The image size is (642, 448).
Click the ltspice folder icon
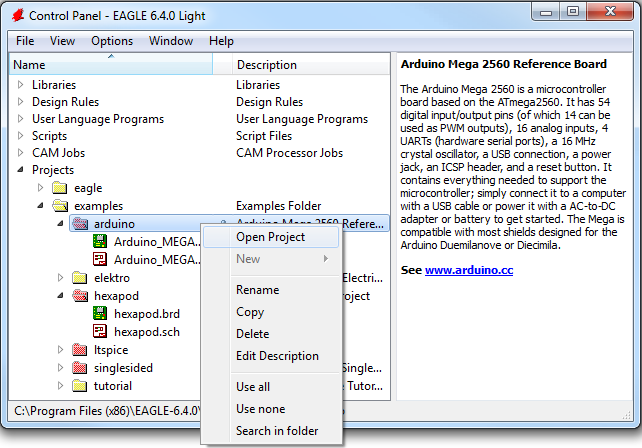(x=80, y=350)
